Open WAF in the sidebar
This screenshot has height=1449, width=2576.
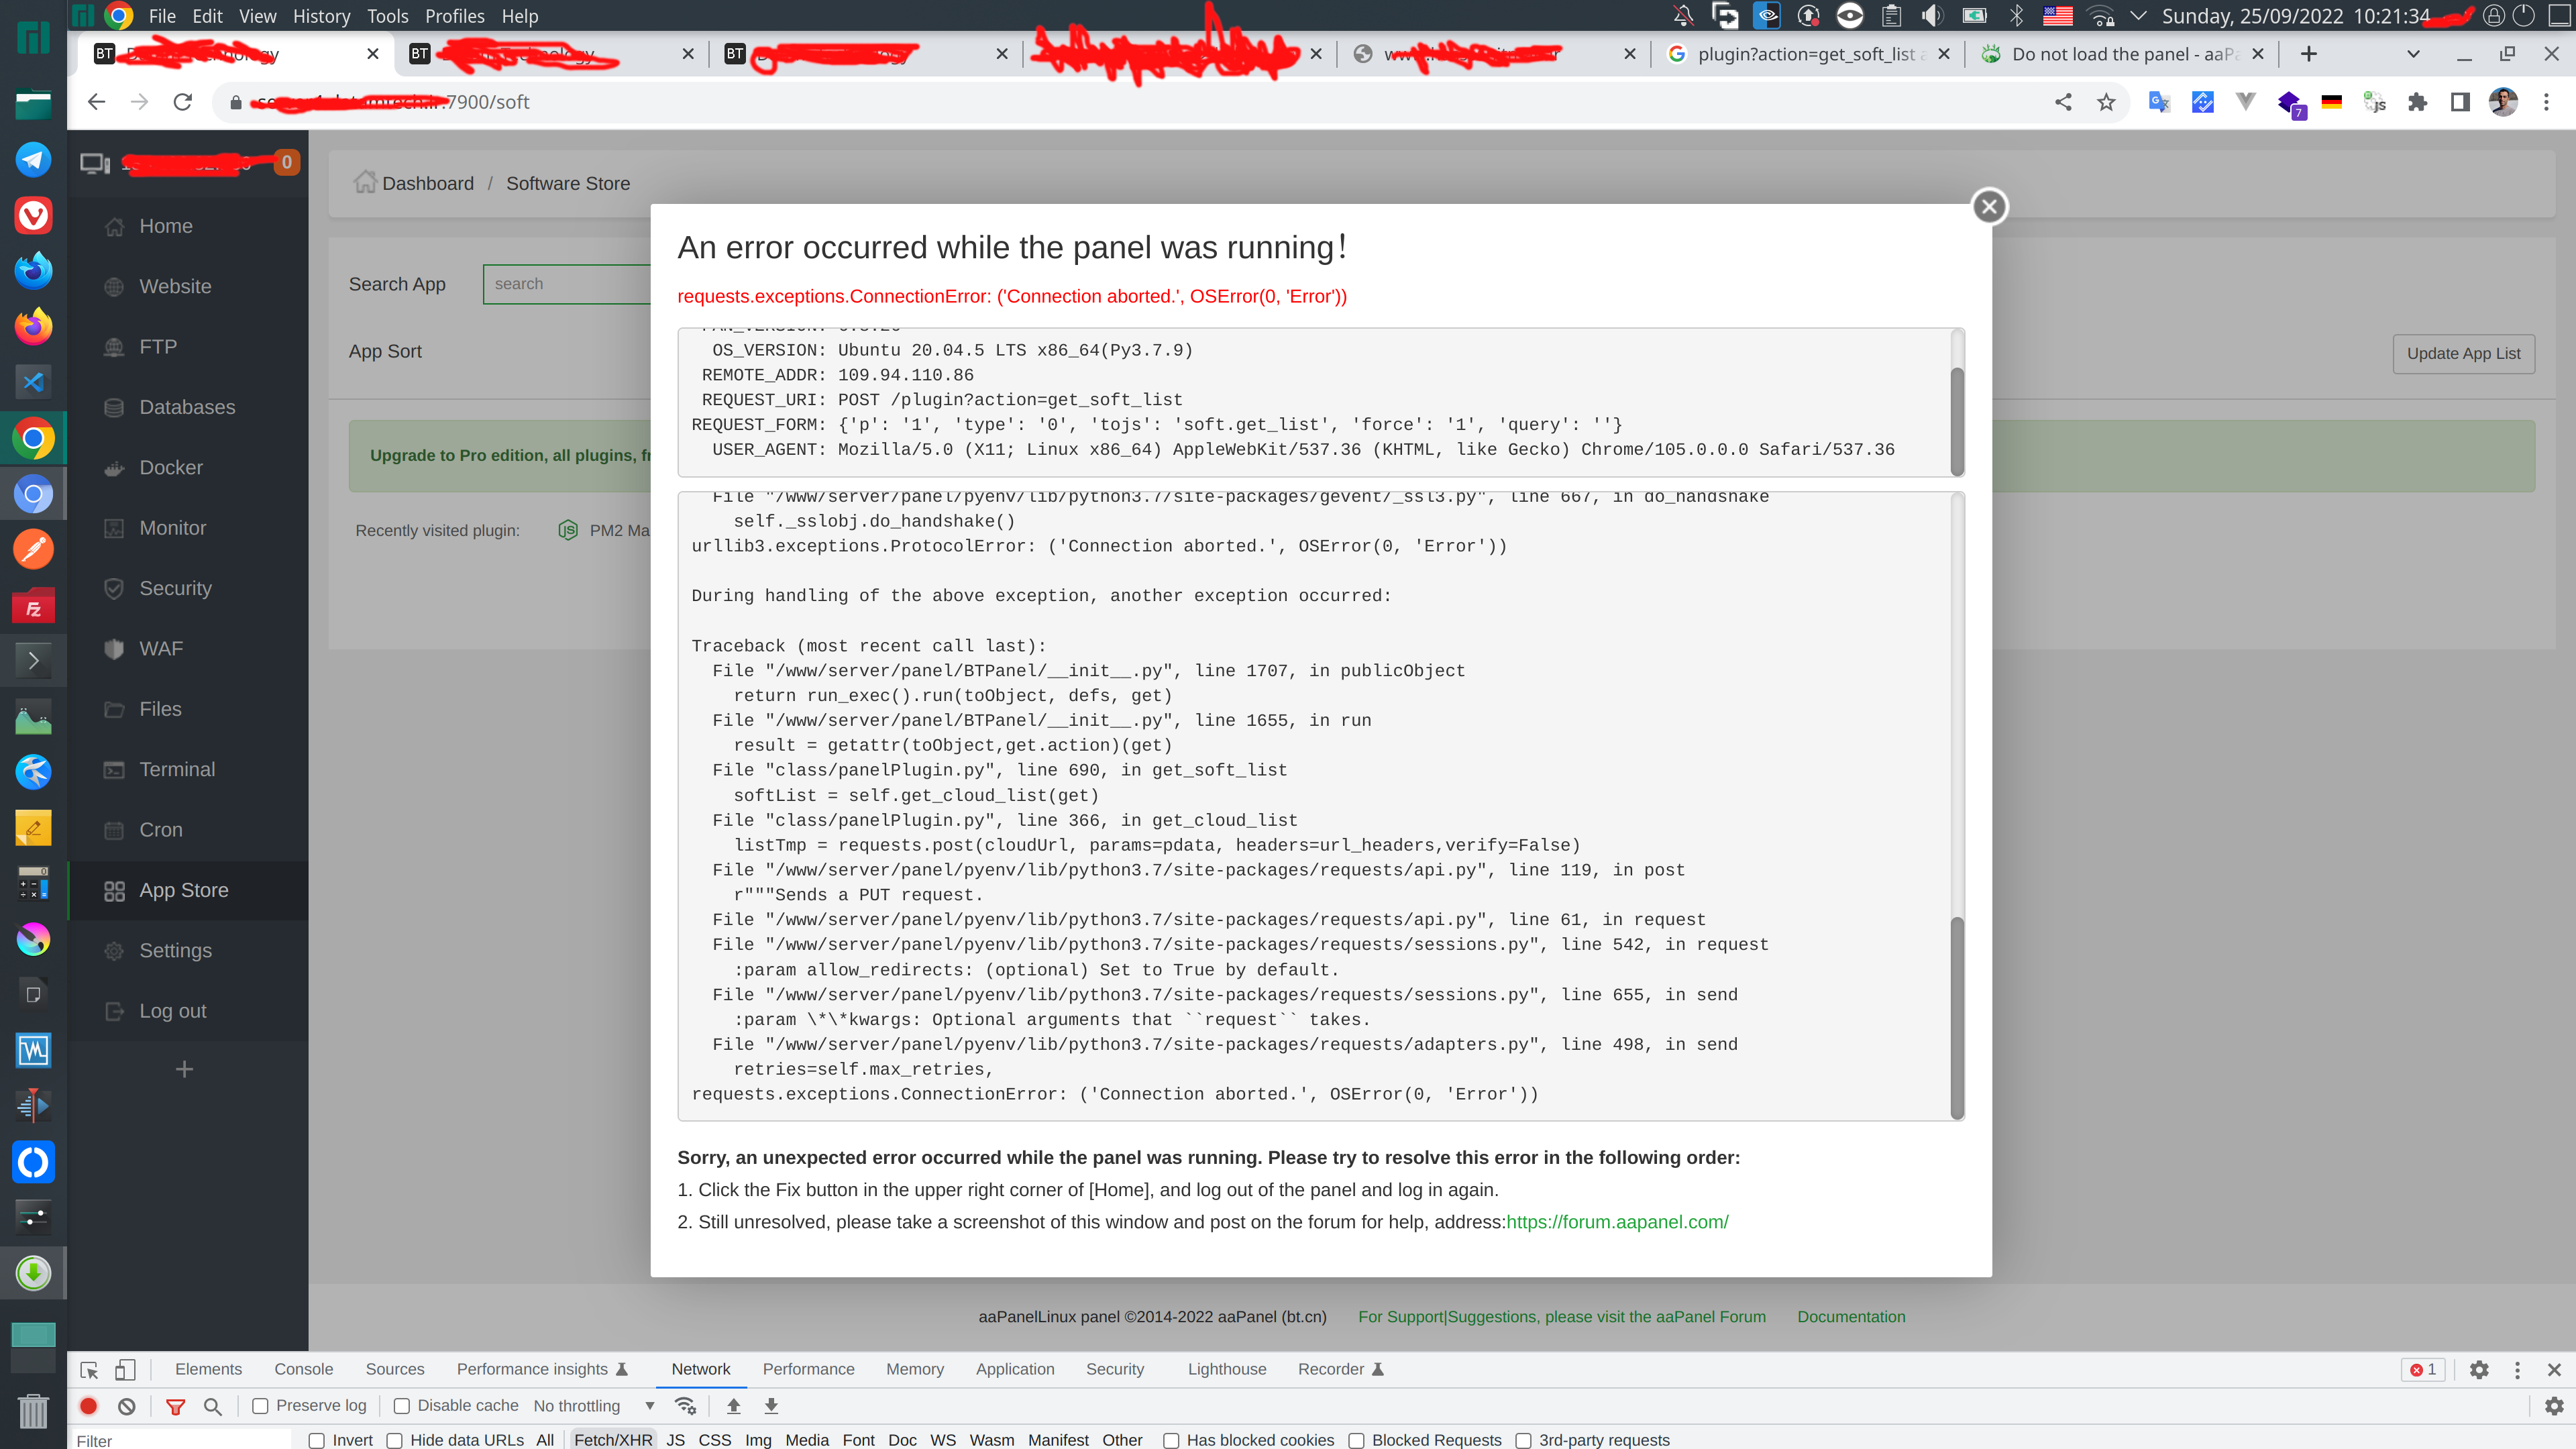(x=188, y=649)
